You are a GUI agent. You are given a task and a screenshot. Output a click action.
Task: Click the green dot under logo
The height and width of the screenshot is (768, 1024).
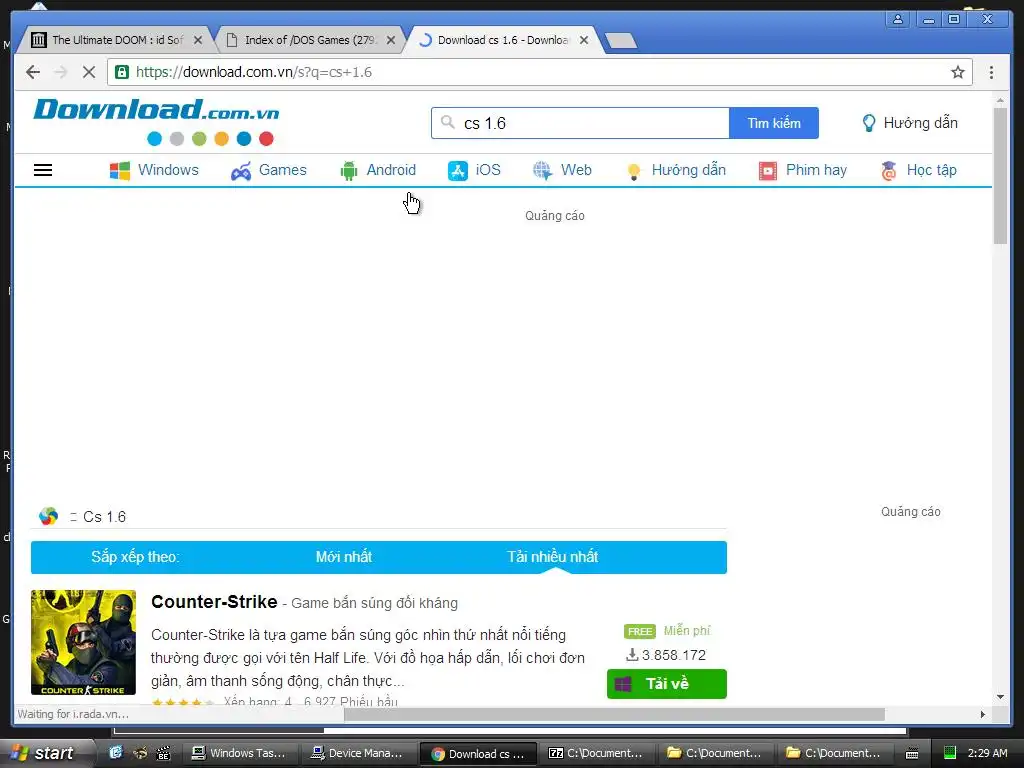tap(199, 138)
